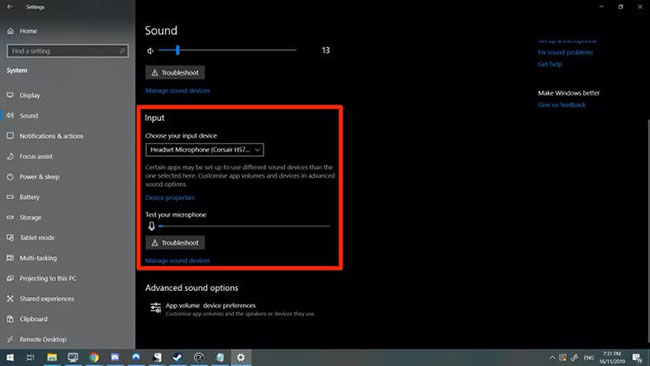Image resolution: width=650 pixels, height=366 pixels.
Task: Open the Windows Start menu
Action: point(10,357)
